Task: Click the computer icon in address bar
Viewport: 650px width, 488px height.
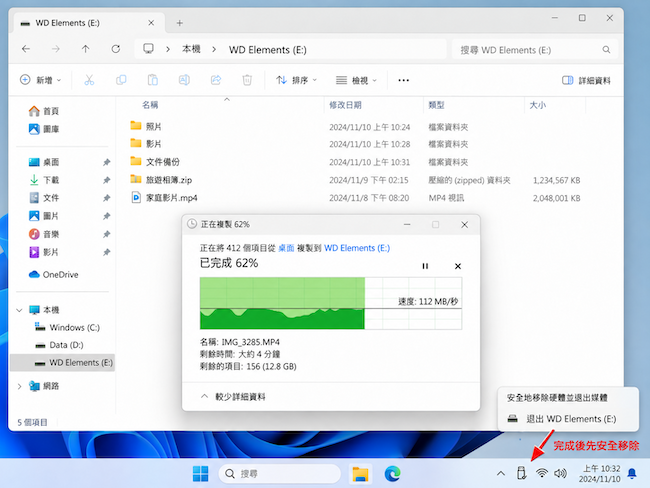Action: pos(148,49)
